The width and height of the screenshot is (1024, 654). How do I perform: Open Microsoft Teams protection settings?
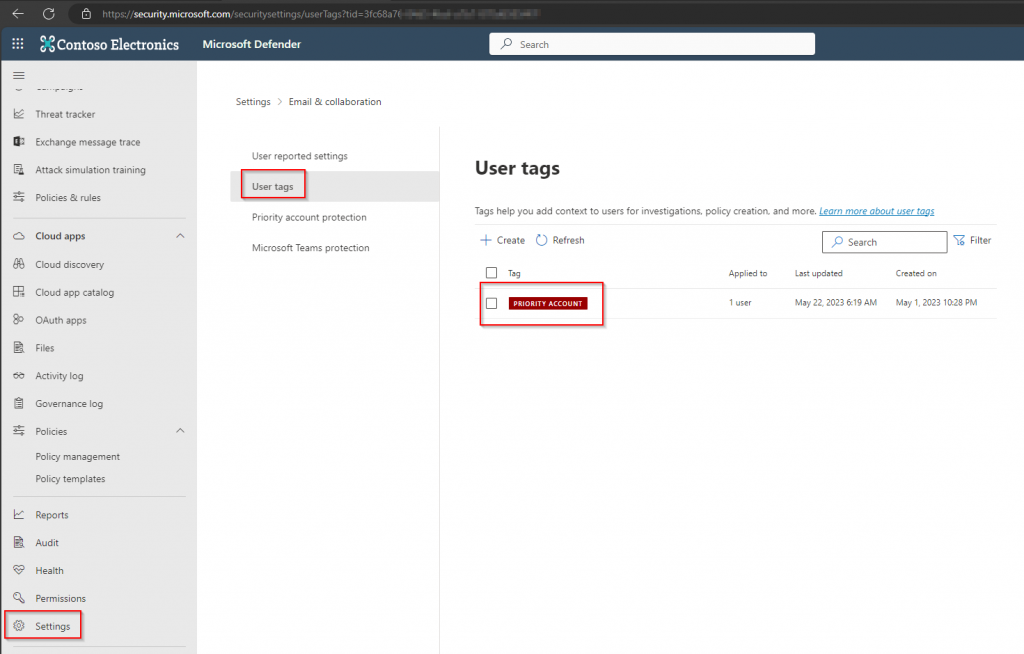[310, 248]
